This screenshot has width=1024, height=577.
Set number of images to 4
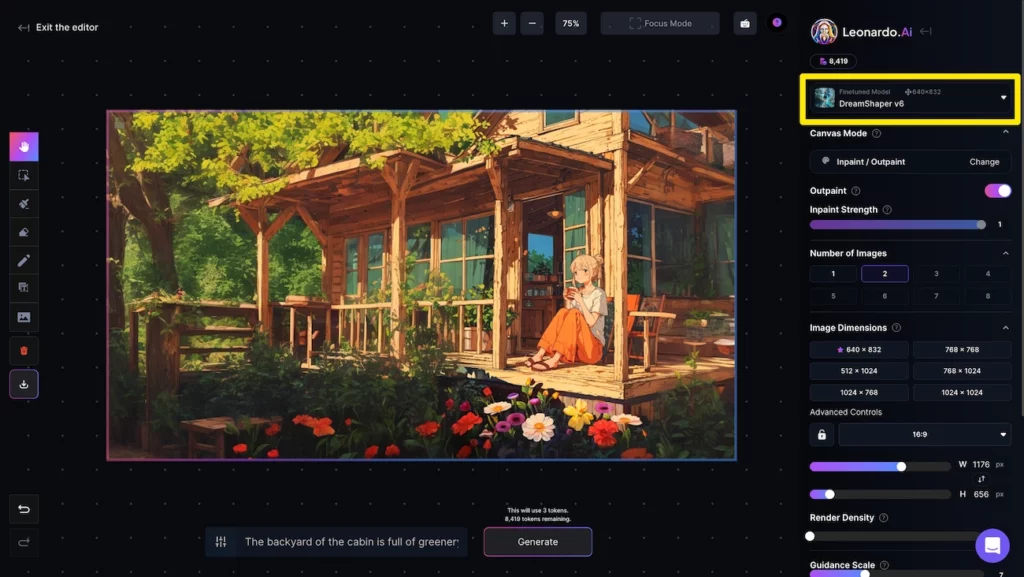(988, 274)
